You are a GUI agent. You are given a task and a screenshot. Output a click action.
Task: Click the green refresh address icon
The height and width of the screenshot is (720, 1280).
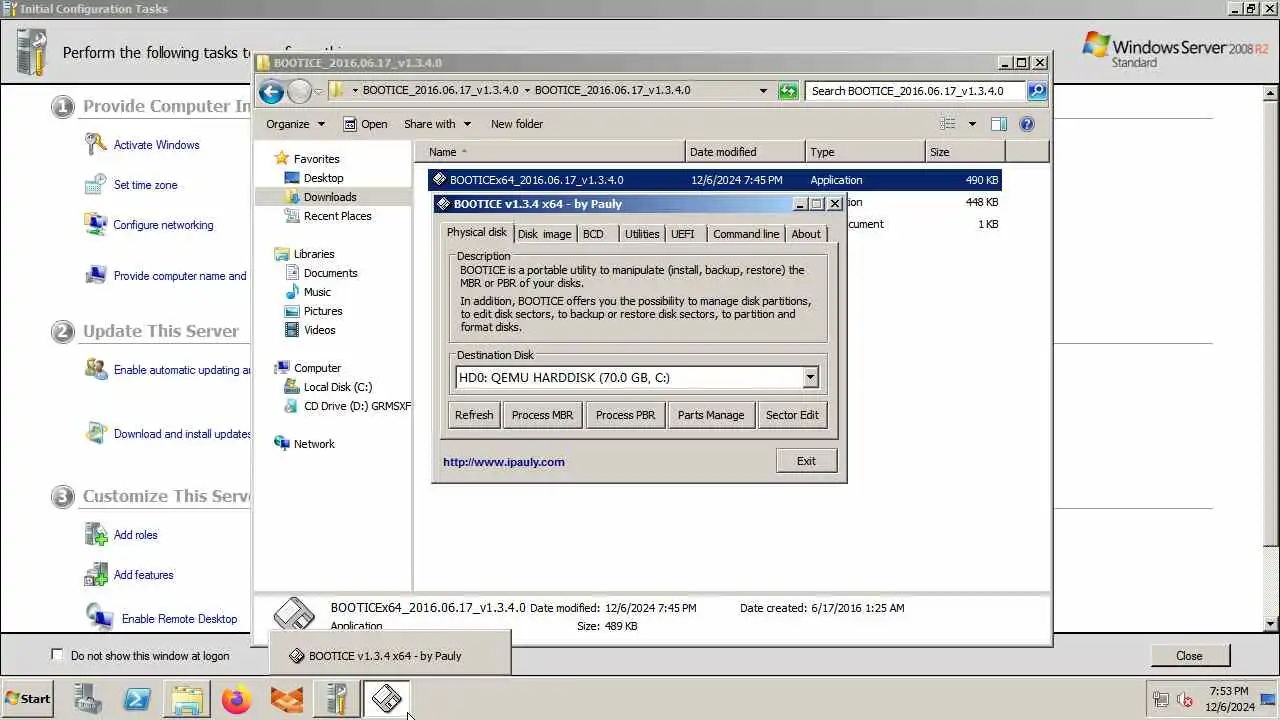788,91
